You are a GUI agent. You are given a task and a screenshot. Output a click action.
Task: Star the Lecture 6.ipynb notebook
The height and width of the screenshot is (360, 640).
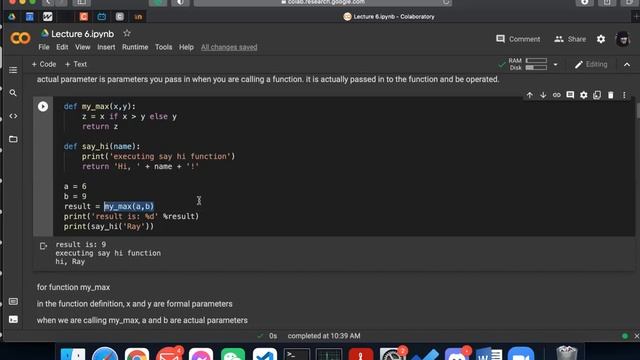coord(127,33)
